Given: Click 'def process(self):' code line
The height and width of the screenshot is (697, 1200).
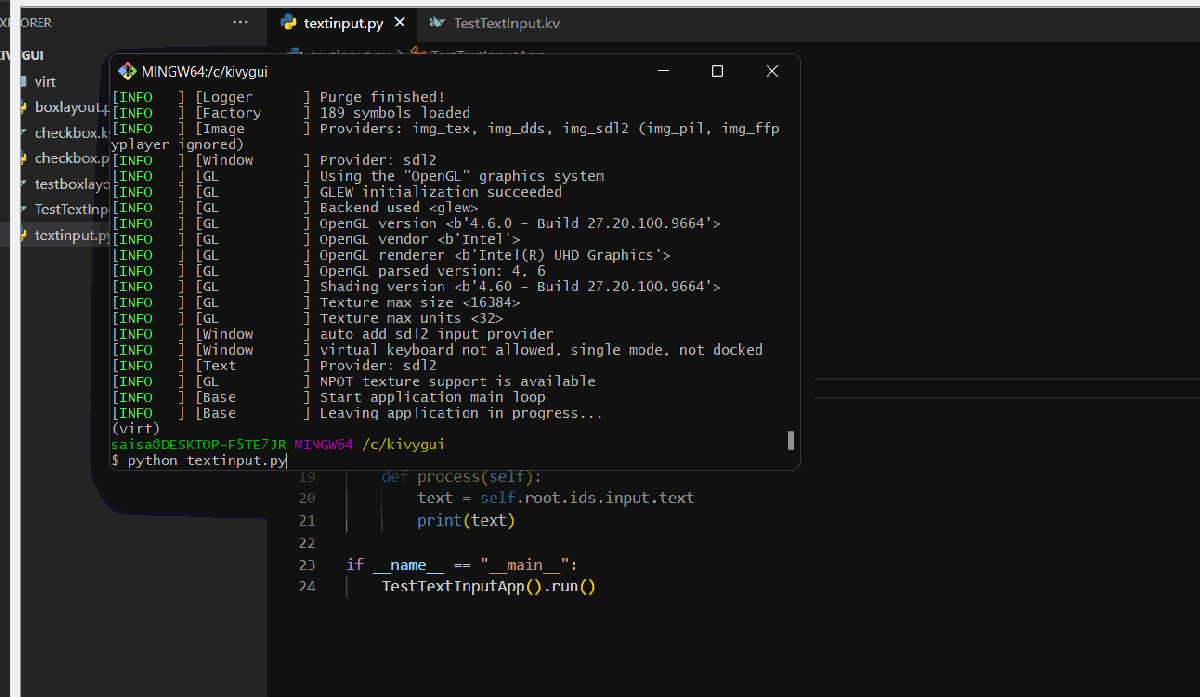Looking at the screenshot, I should pyautogui.click(x=461, y=476).
